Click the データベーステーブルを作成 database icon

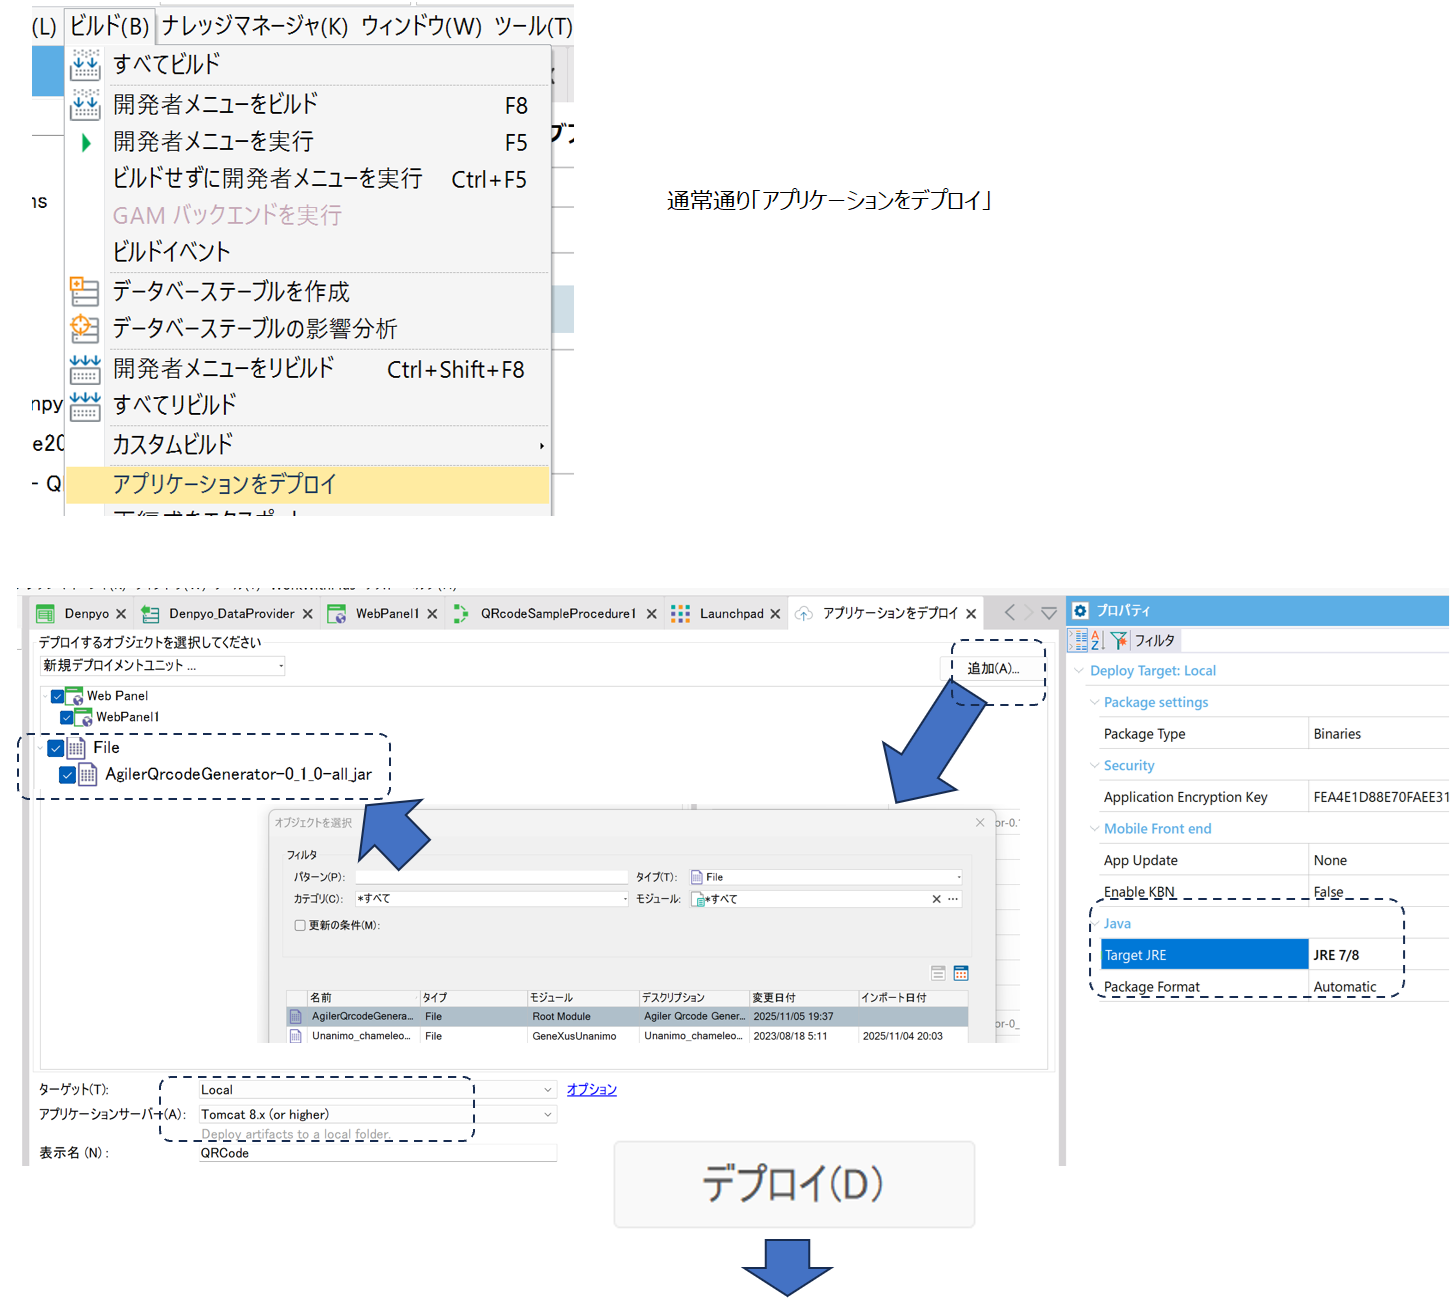point(85,291)
